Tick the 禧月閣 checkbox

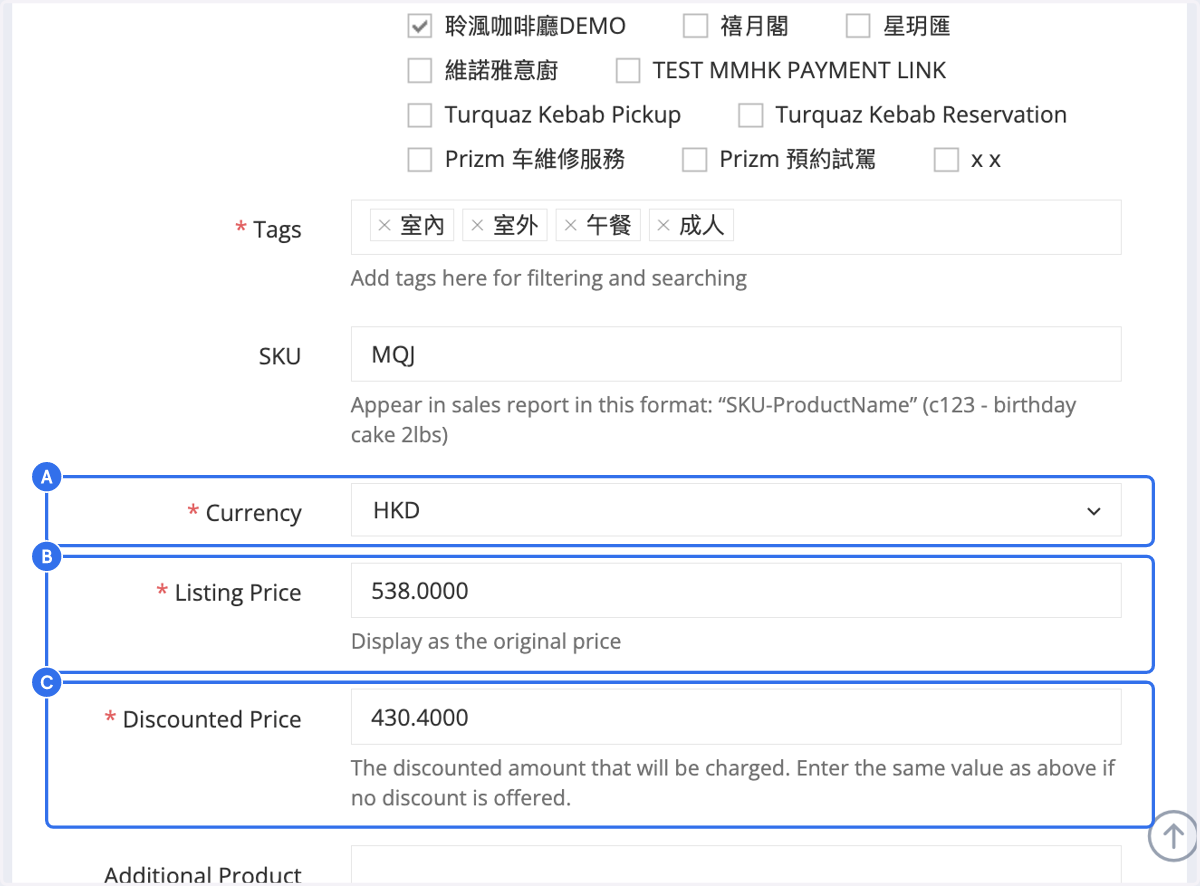pos(695,26)
